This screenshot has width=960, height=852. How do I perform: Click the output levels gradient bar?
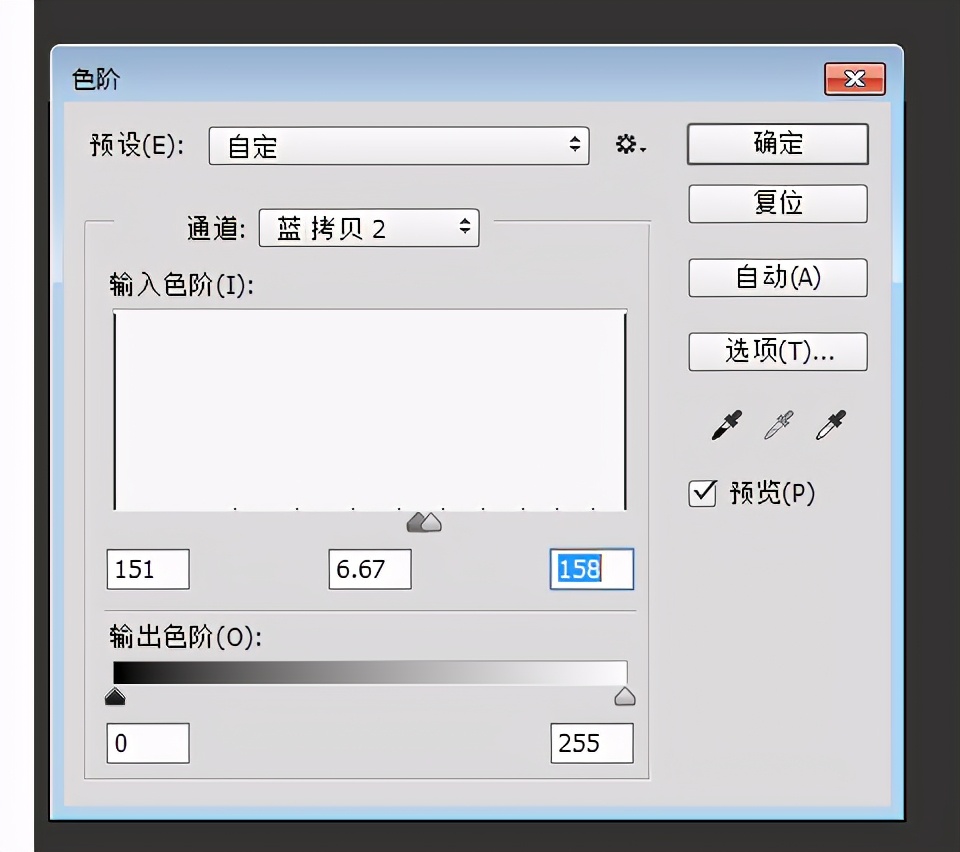coord(369,671)
